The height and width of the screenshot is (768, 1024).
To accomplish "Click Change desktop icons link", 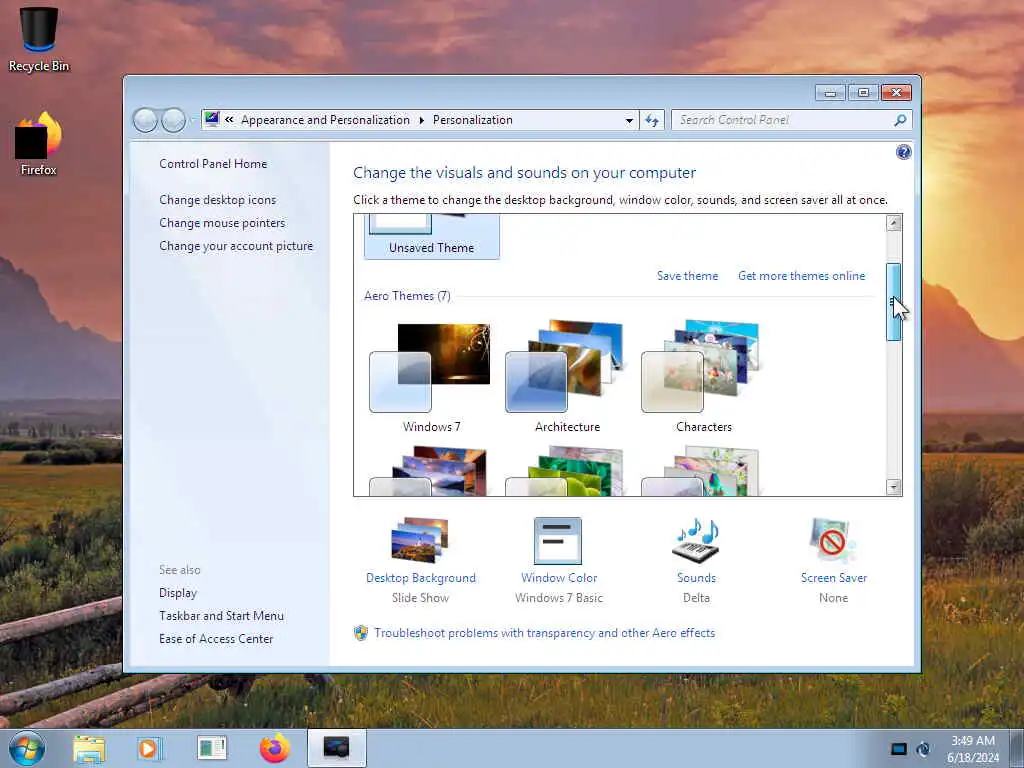I will 217,200.
